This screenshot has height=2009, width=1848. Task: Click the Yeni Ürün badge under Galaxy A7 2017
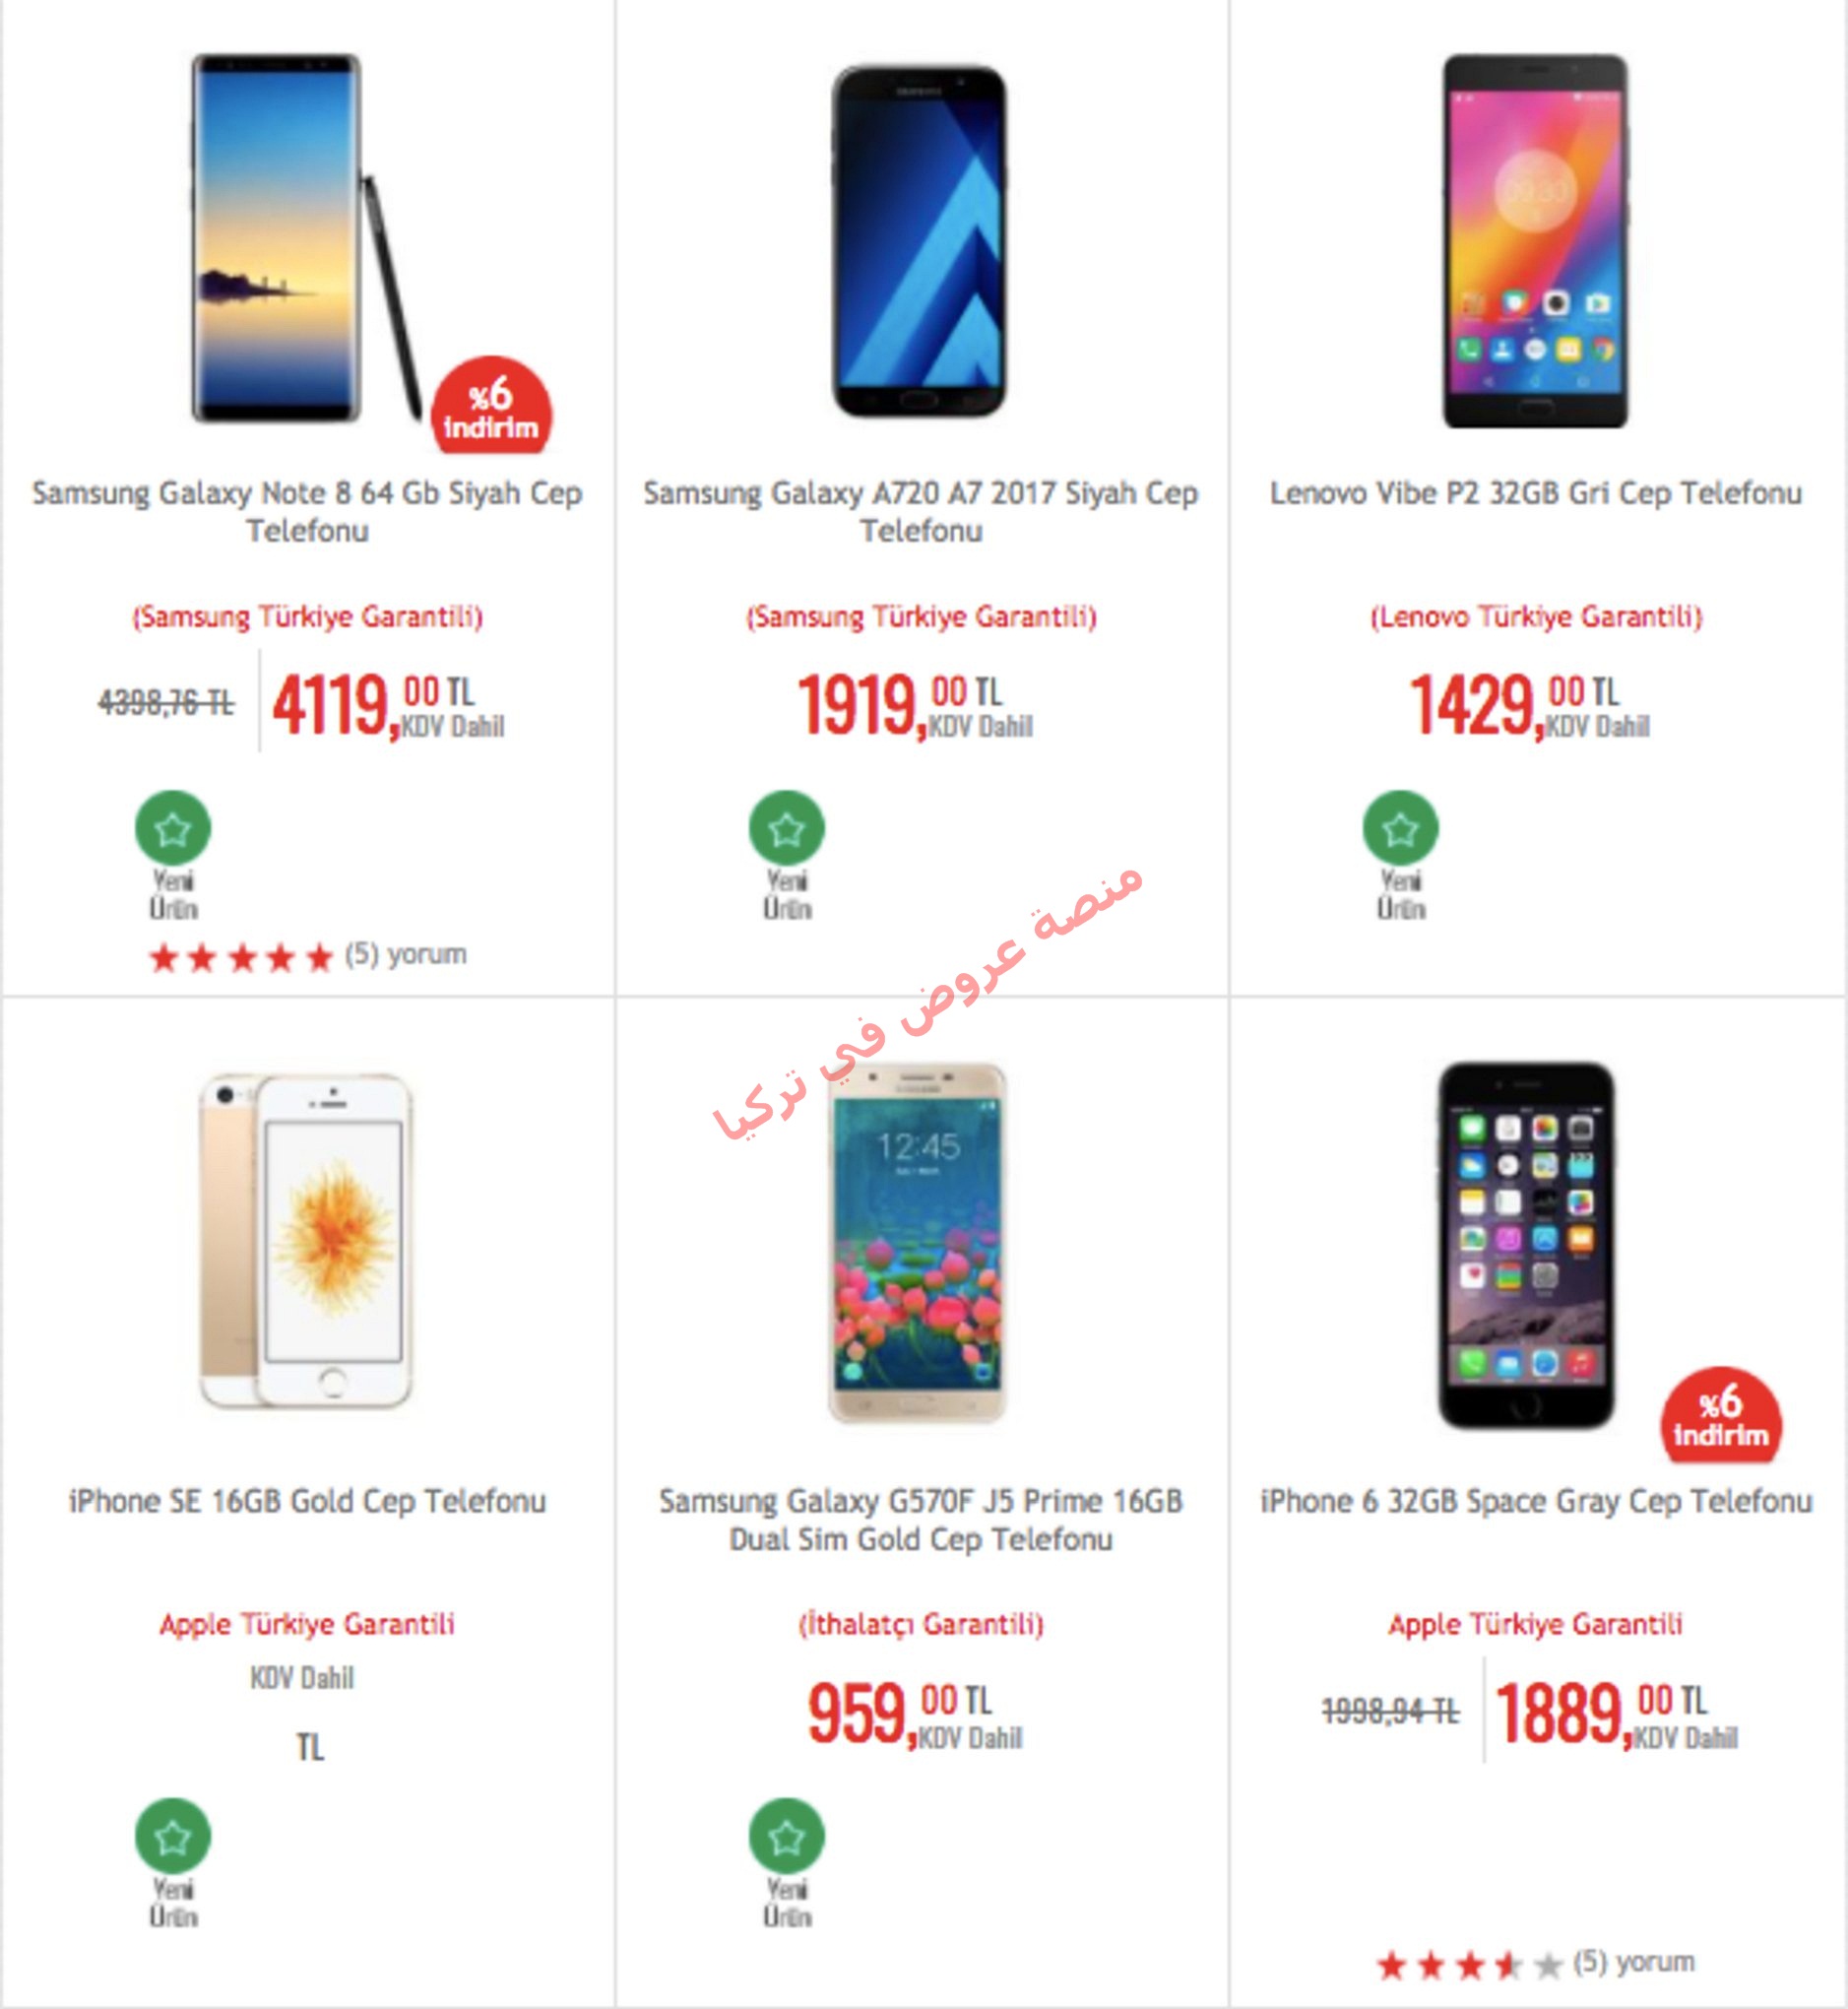(x=787, y=855)
